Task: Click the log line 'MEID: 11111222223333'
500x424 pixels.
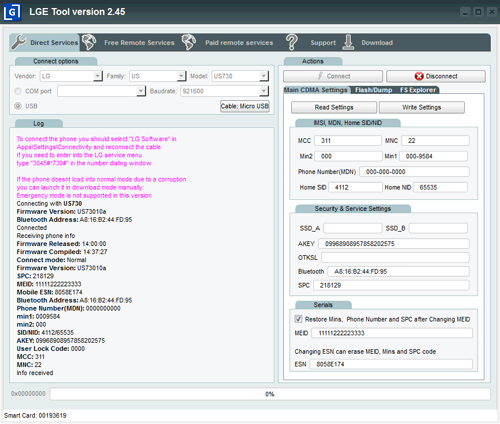Action: 49,284
